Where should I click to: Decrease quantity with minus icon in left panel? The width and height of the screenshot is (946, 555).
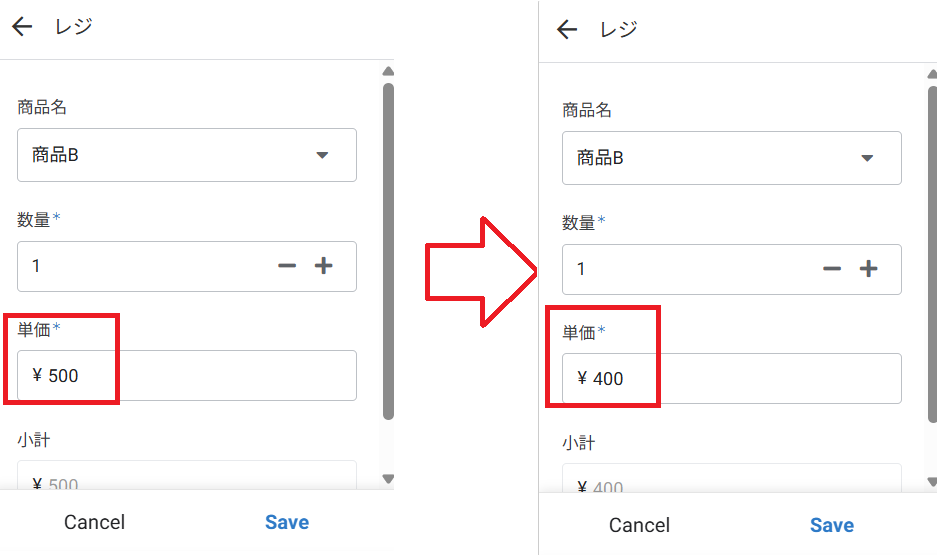coord(287,266)
